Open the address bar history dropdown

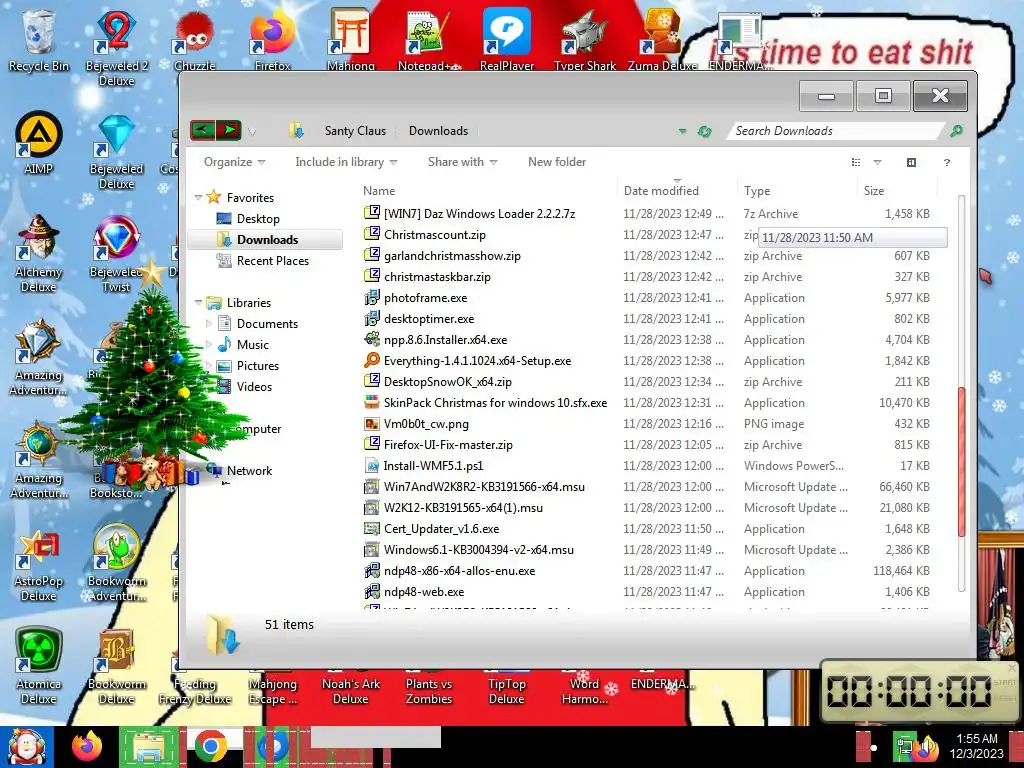coord(682,131)
